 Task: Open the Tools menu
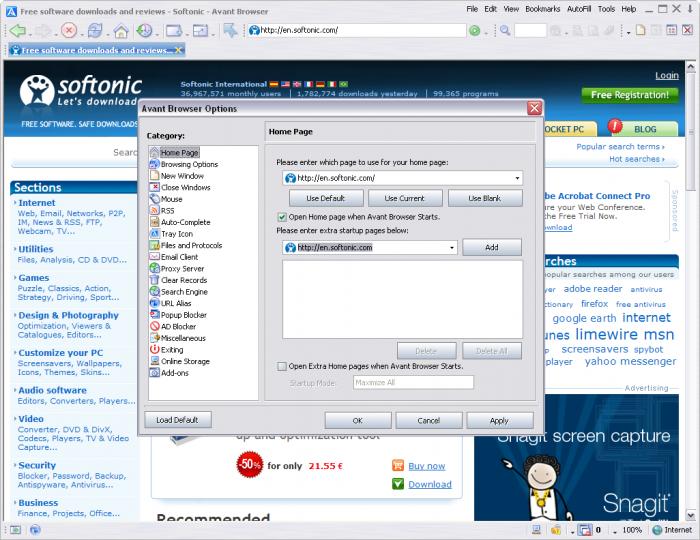click(606, 9)
